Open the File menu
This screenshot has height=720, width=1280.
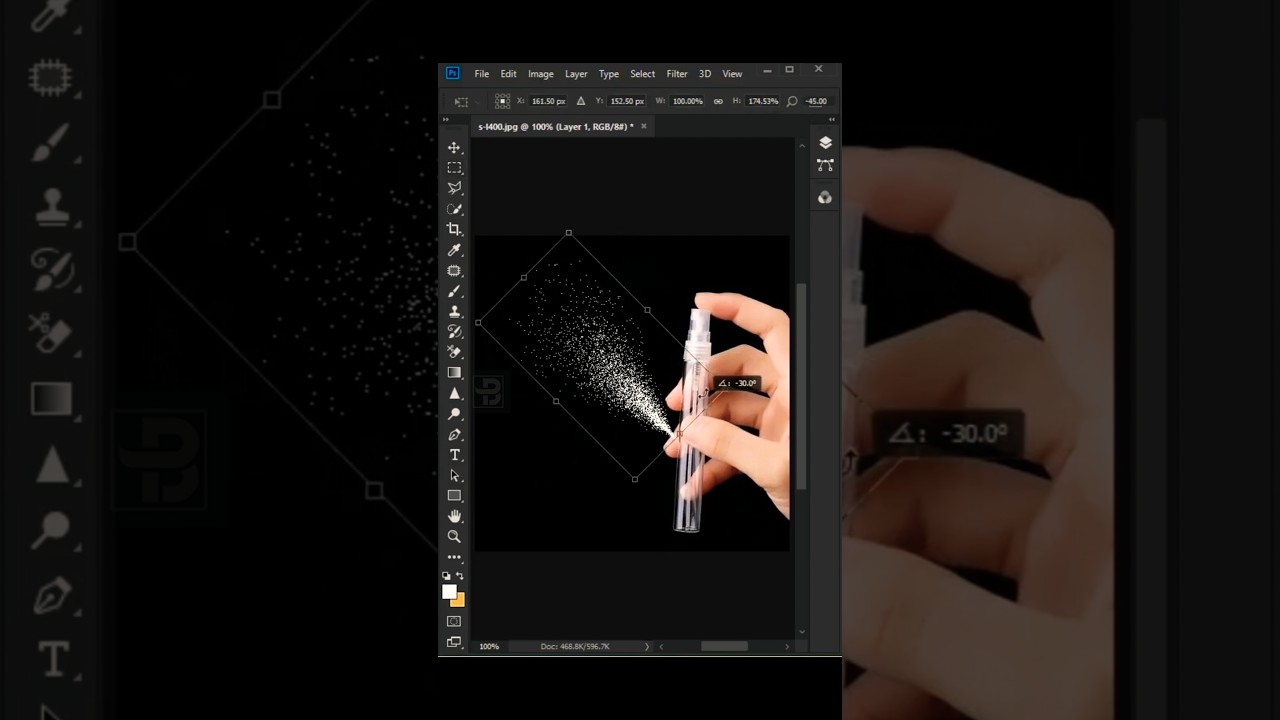click(x=482, y=74)
